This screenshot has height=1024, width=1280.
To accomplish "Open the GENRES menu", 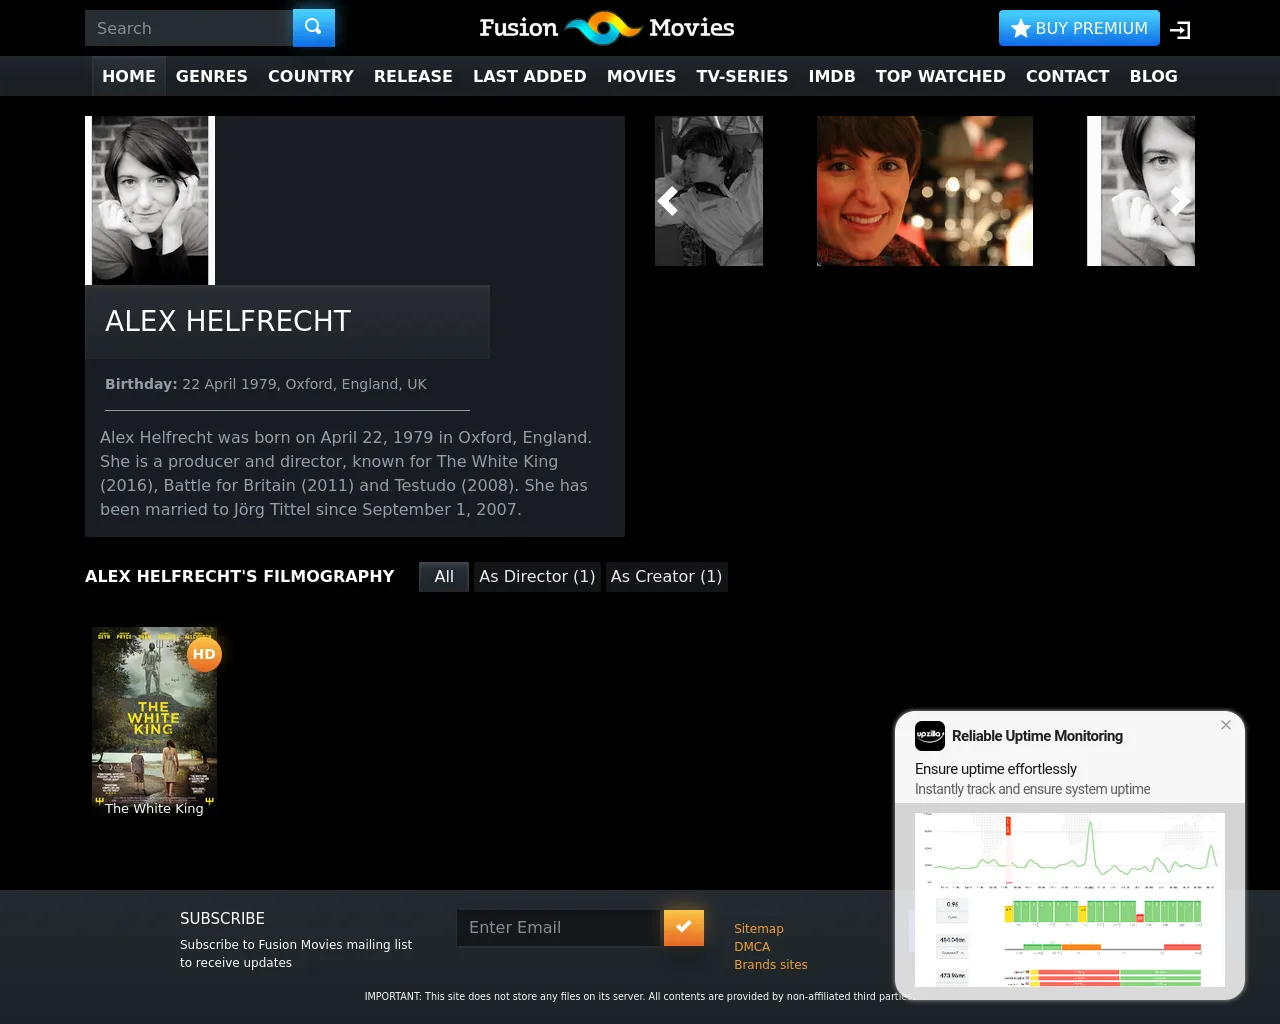I will 212,76.
